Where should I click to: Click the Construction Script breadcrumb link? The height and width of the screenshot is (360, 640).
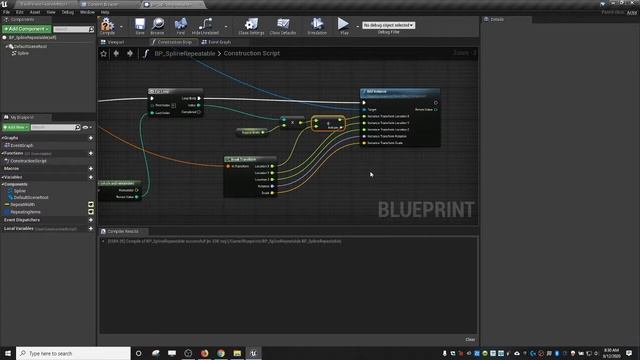coord(251,53)
